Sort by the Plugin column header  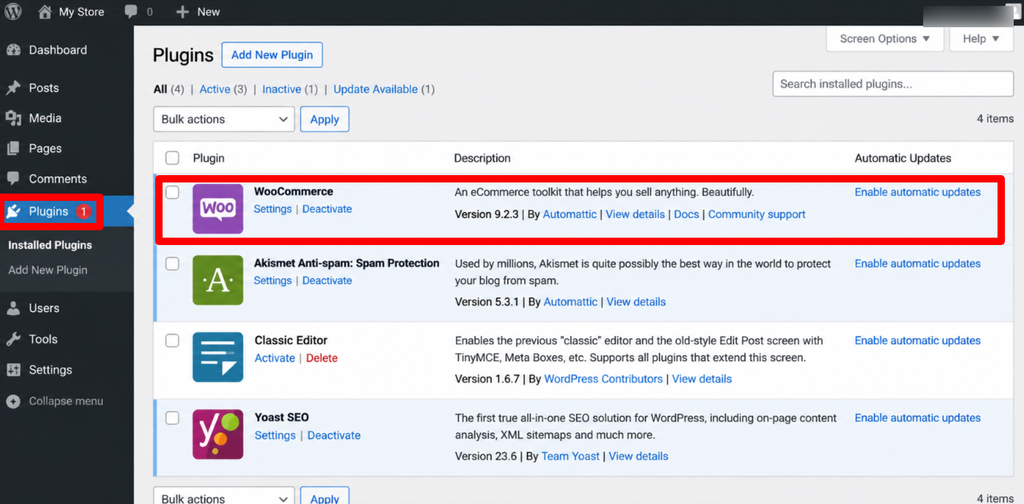209,158
